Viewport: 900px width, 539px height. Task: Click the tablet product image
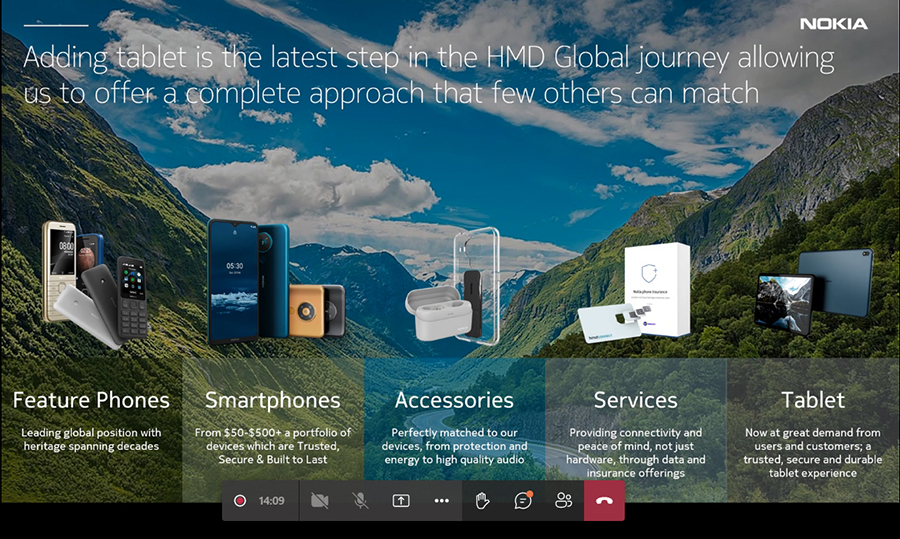(814, 292)
